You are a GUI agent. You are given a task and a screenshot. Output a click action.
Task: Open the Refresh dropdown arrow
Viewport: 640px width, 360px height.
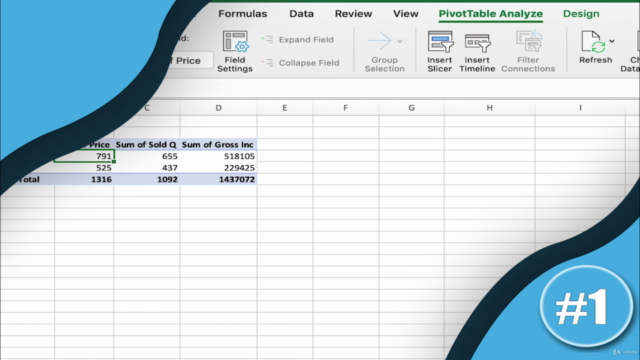pos(612,41)
